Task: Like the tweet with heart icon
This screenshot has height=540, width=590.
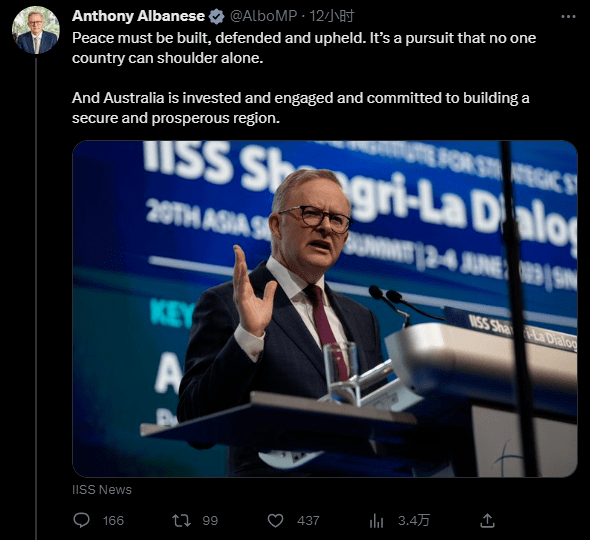Action: point(275,521)
